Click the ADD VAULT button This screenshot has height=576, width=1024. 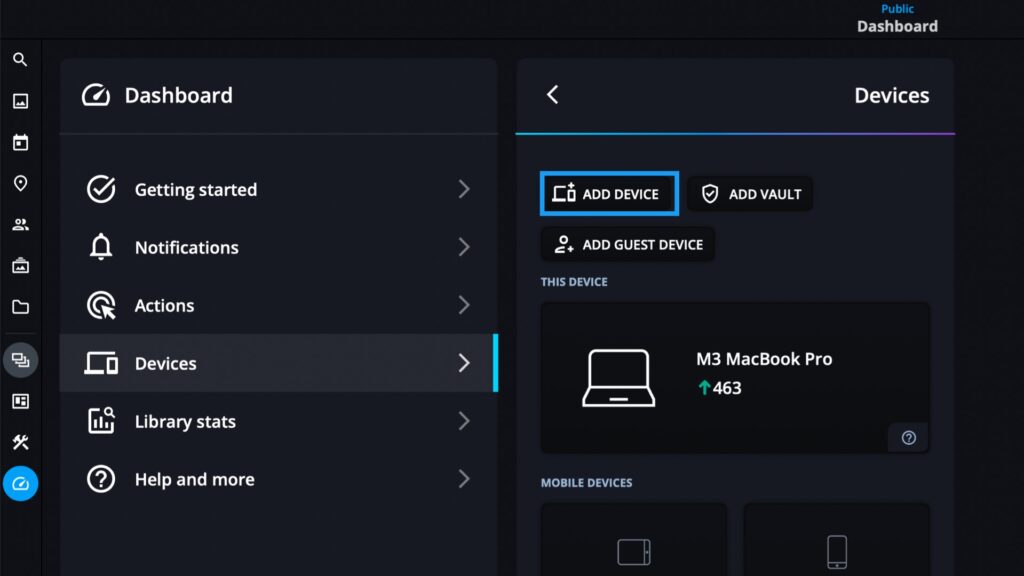[750, 194]
